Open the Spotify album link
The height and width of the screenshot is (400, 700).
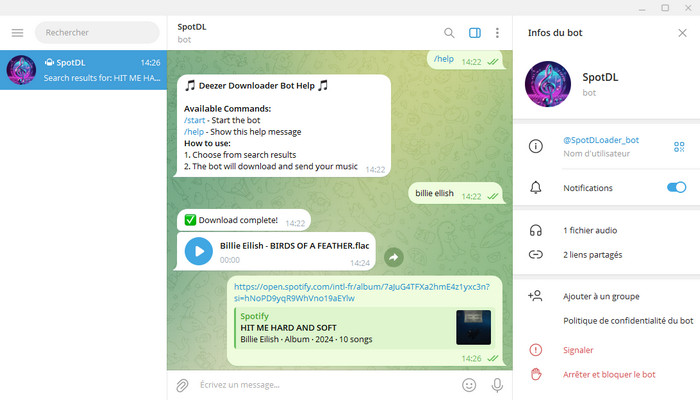(361, 292)
